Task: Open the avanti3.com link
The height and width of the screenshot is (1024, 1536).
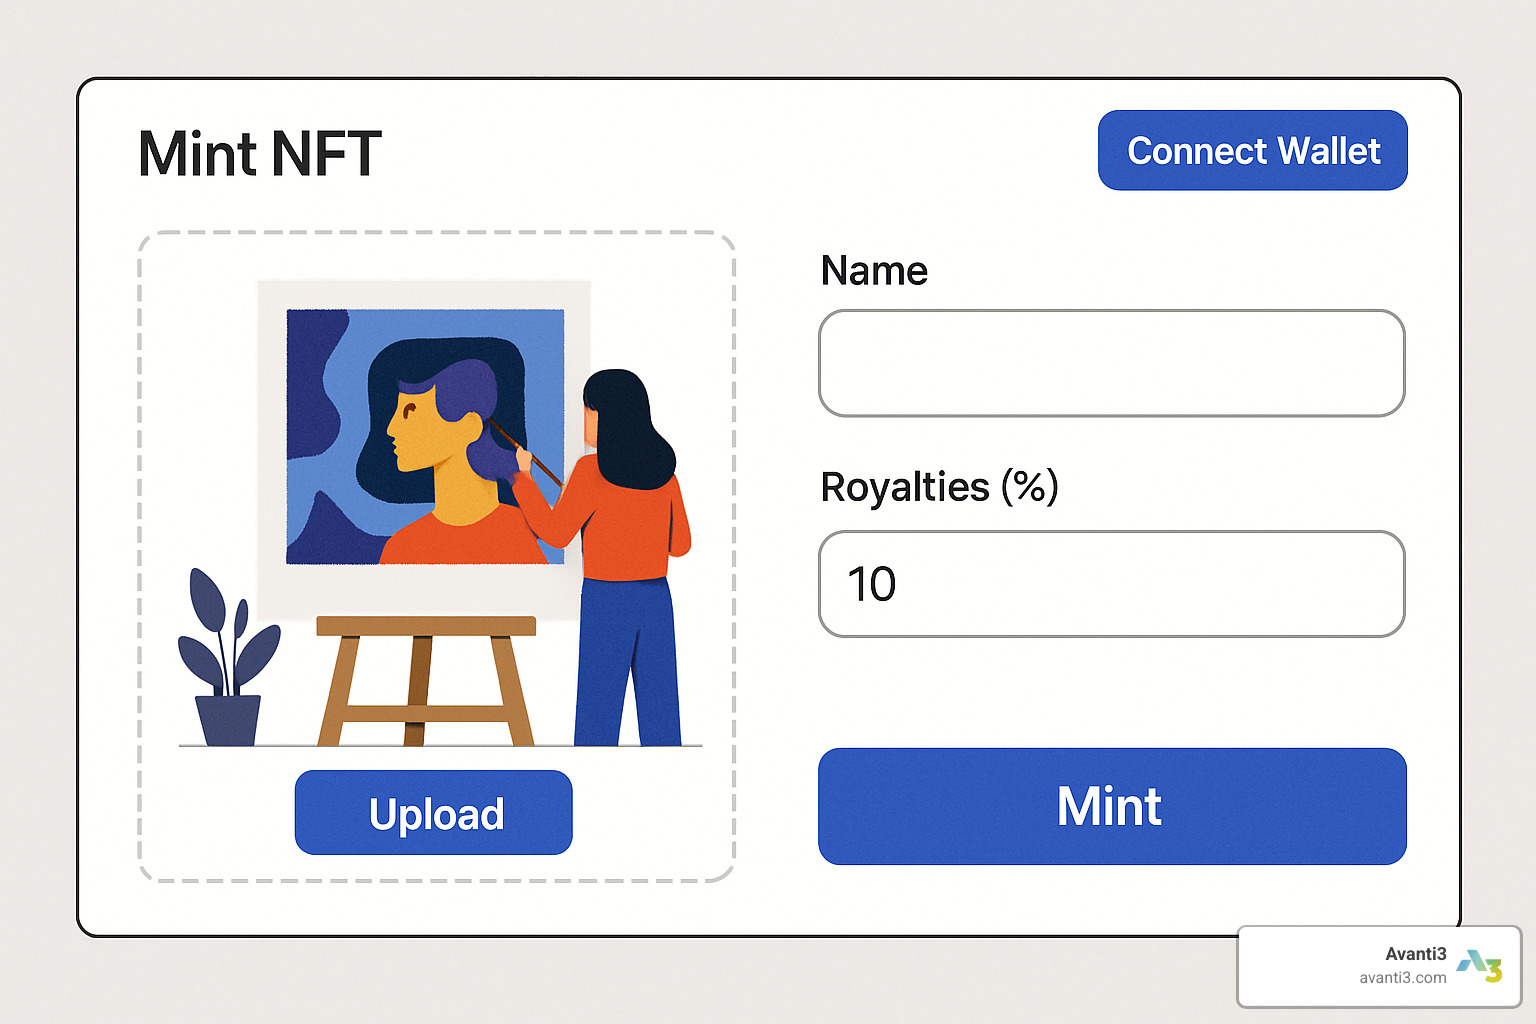Action: point(1402,978)
